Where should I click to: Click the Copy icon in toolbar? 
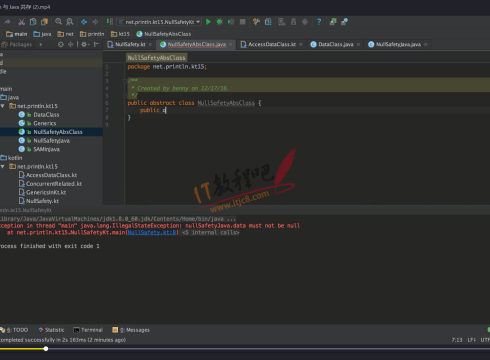coord(33,22)
